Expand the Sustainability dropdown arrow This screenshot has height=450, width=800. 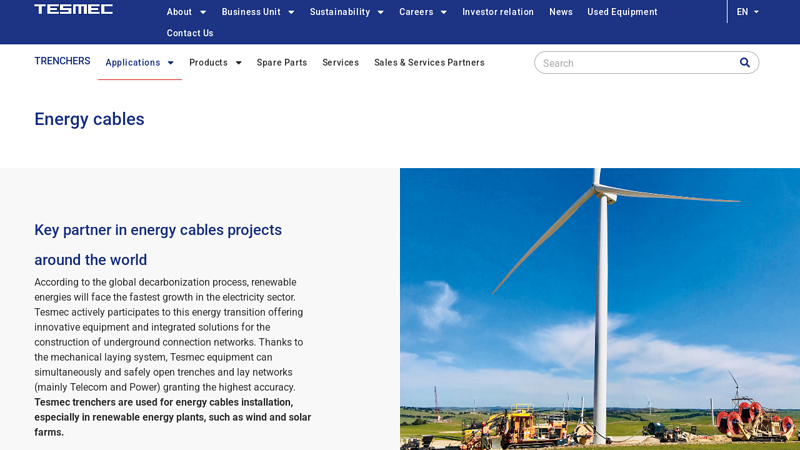point(381,12)
